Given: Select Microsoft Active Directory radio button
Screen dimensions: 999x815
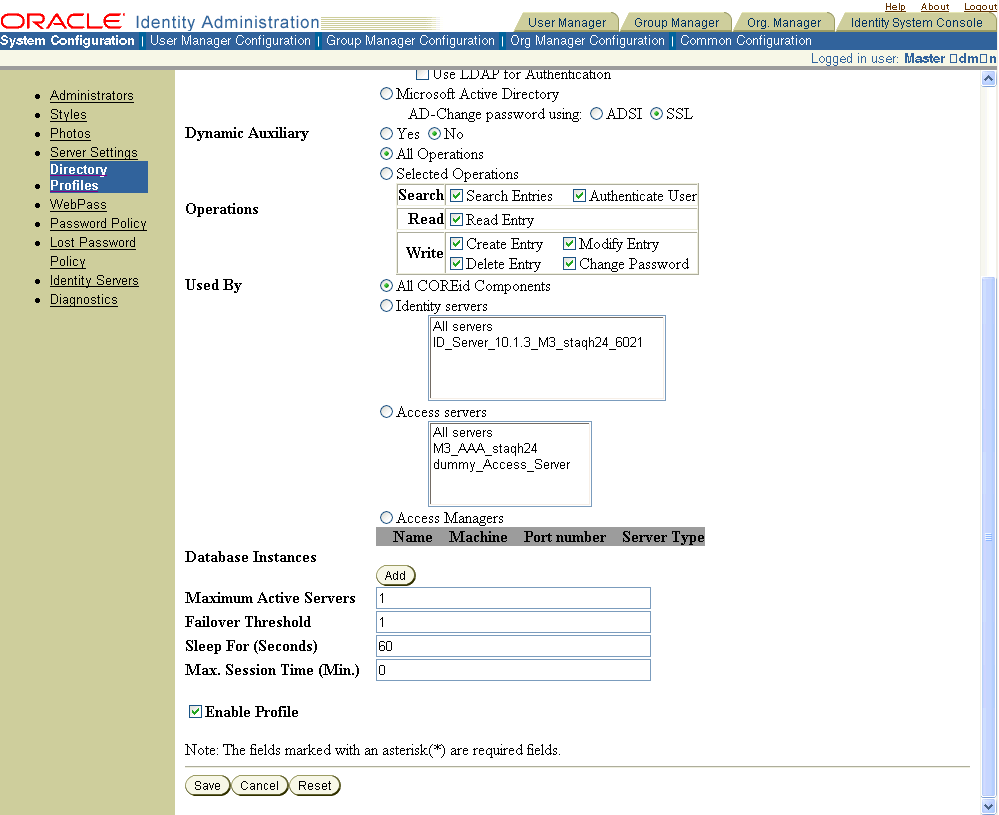Looking at the screenshot, I should tap(386, 94).
